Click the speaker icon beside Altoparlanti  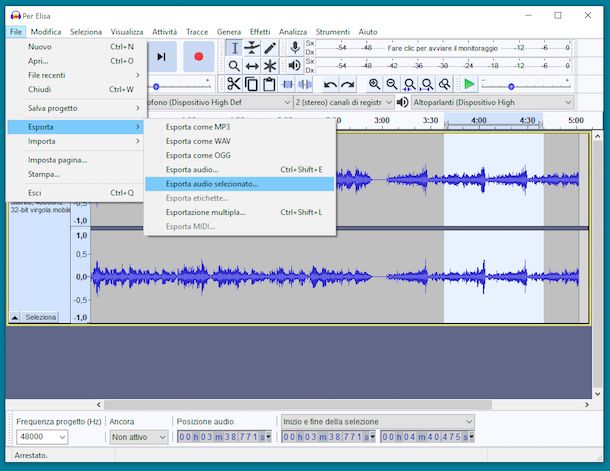pos(402,102)
